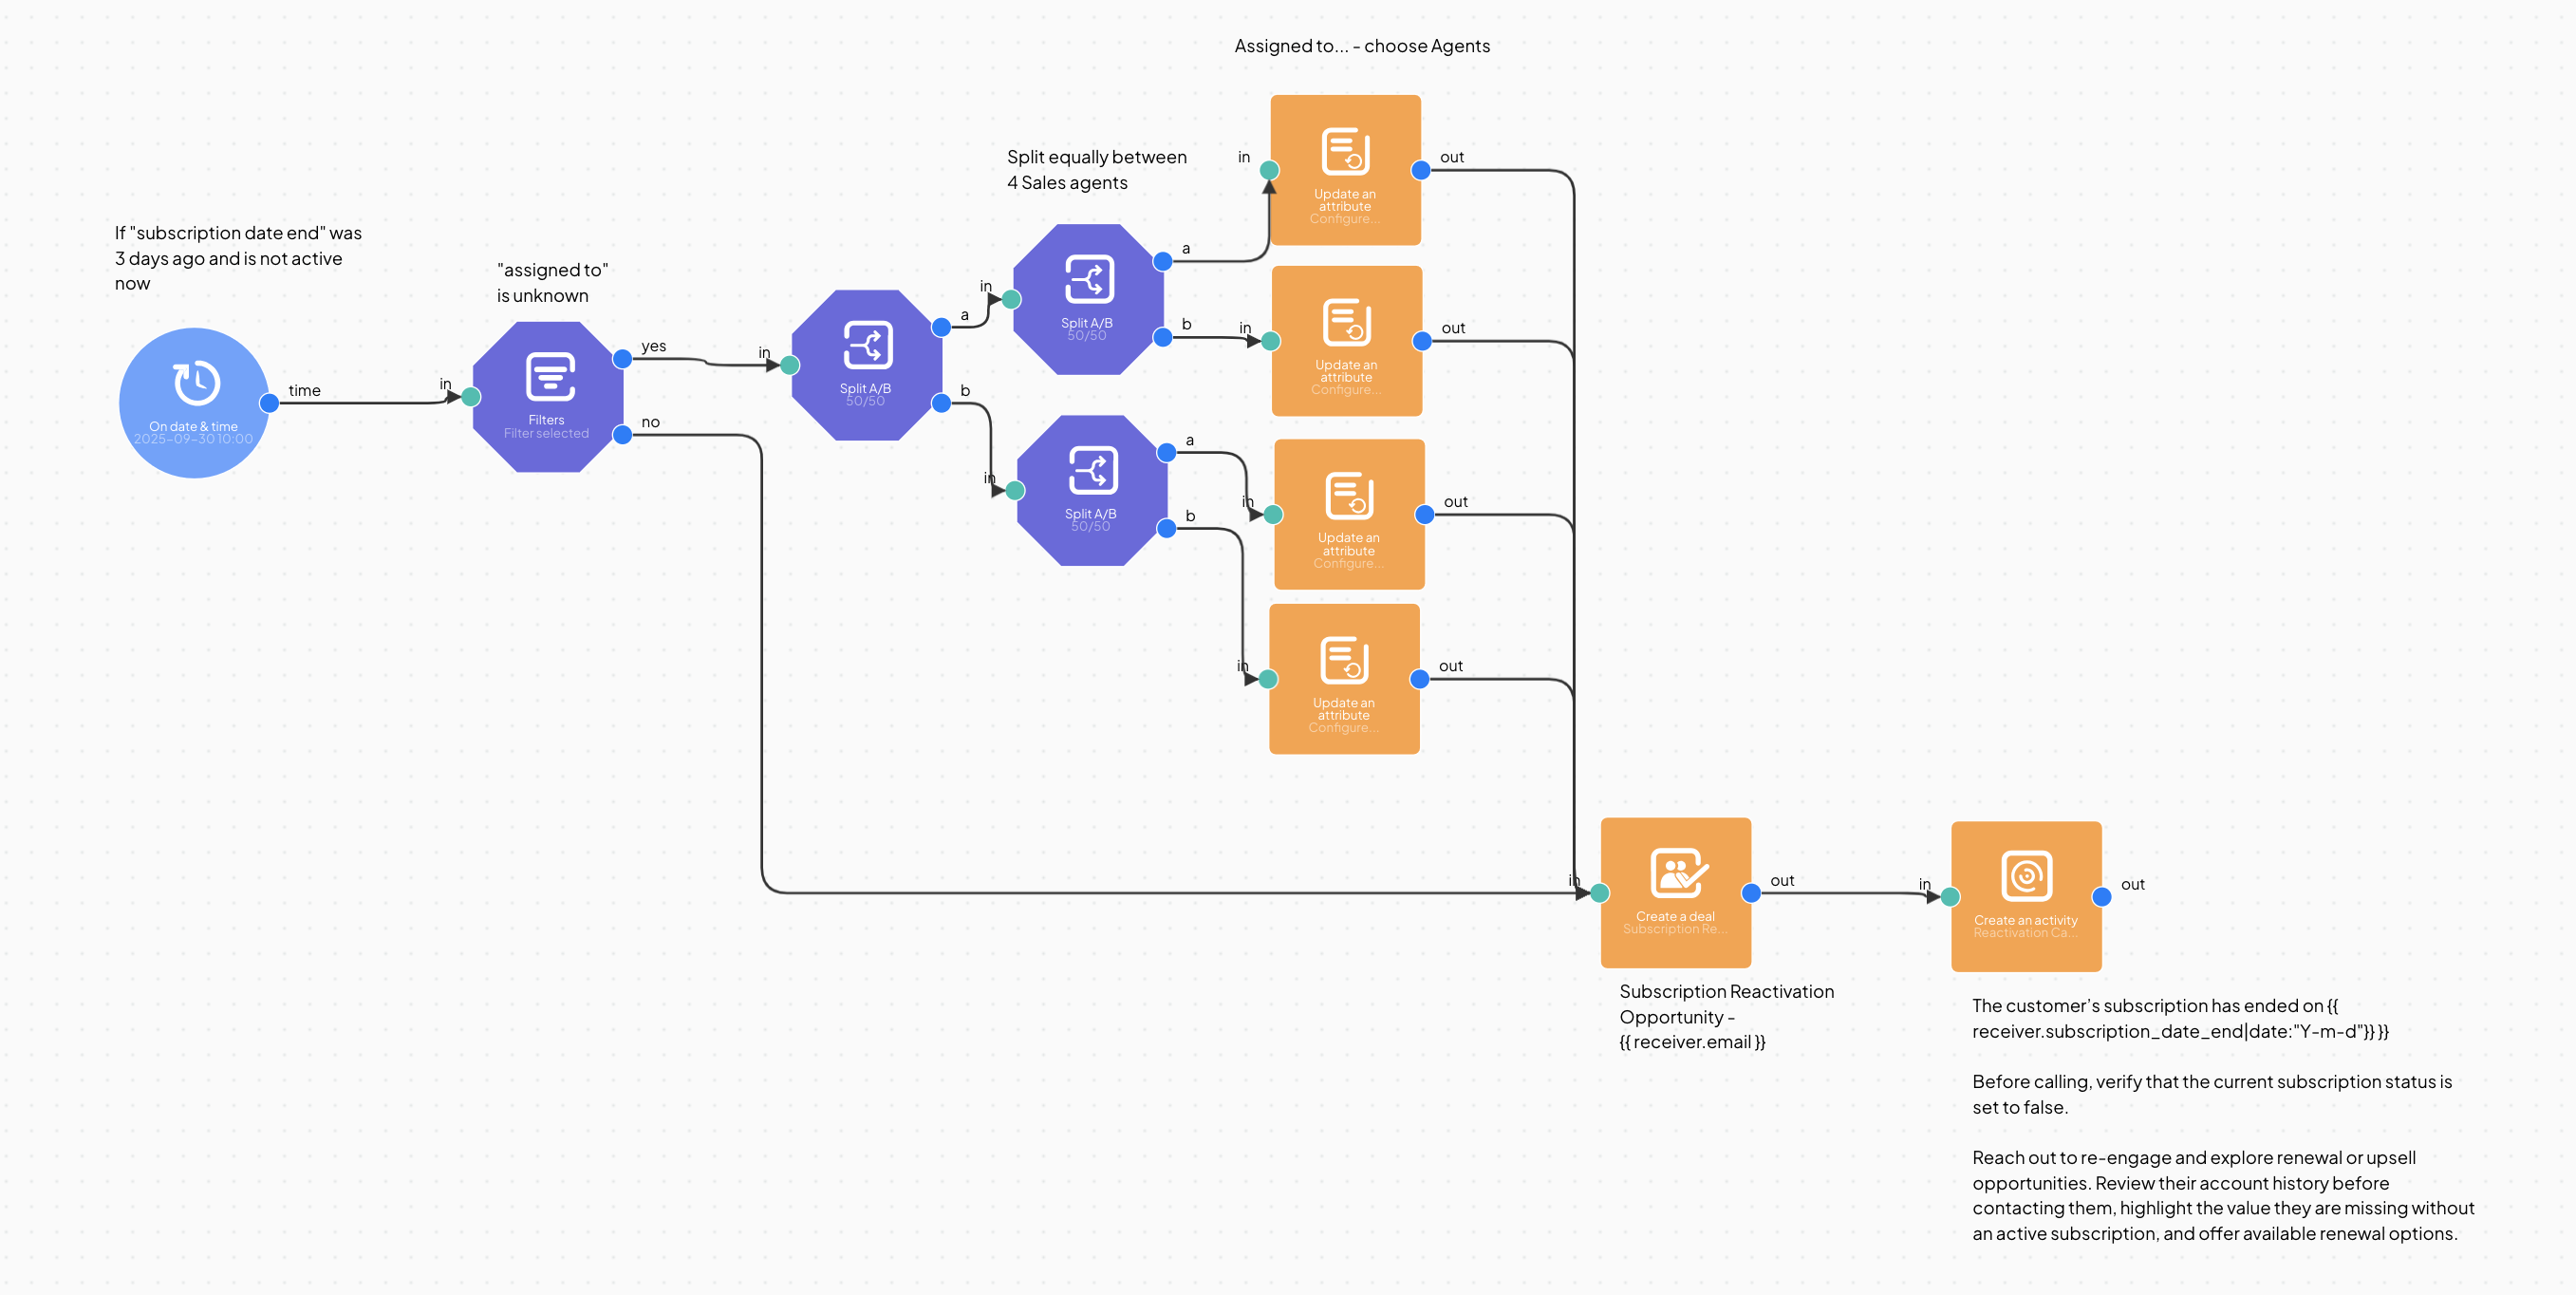This screenshot has height=1295, width=2576.
Task: Click the On date & time trigger node
Action: (194, 402)
